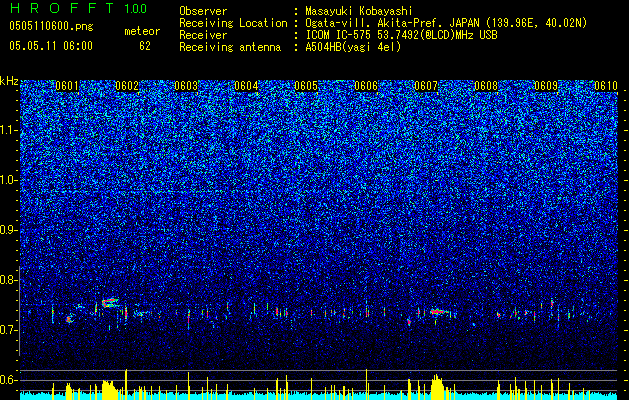Click the 1.0 frequency axis label
629x400 pixels.
pyautogui.click(x=9, y=180)
